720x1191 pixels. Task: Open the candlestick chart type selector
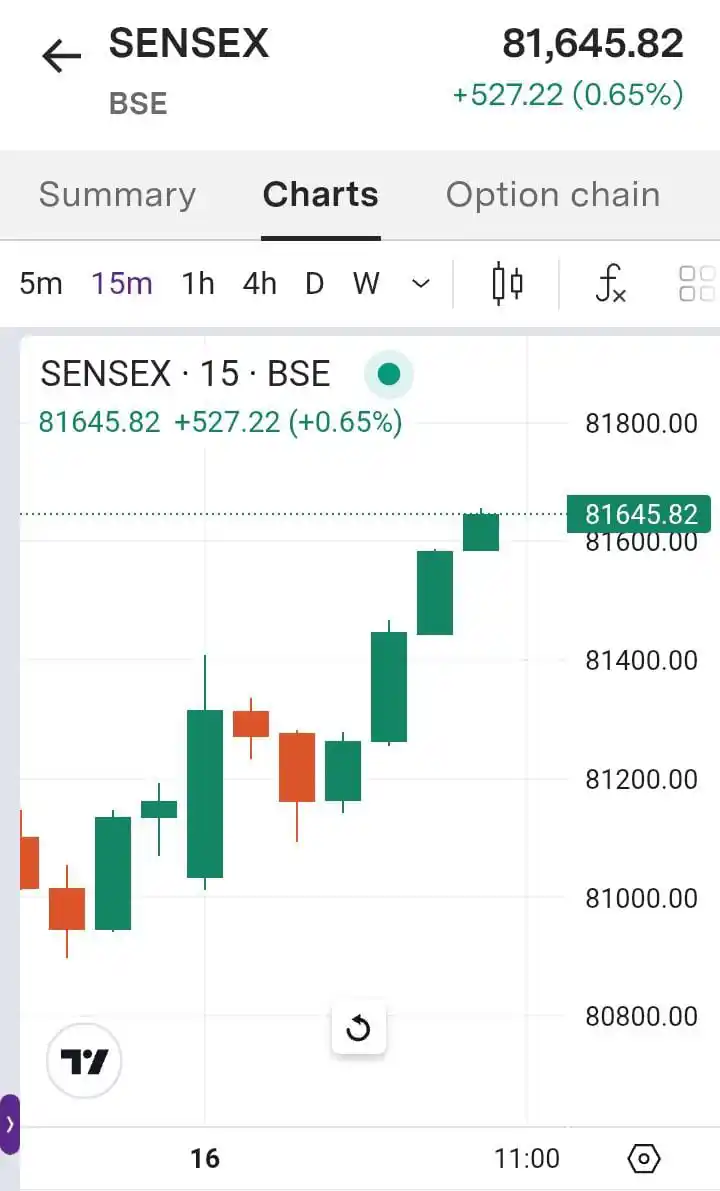click(507, 283)
